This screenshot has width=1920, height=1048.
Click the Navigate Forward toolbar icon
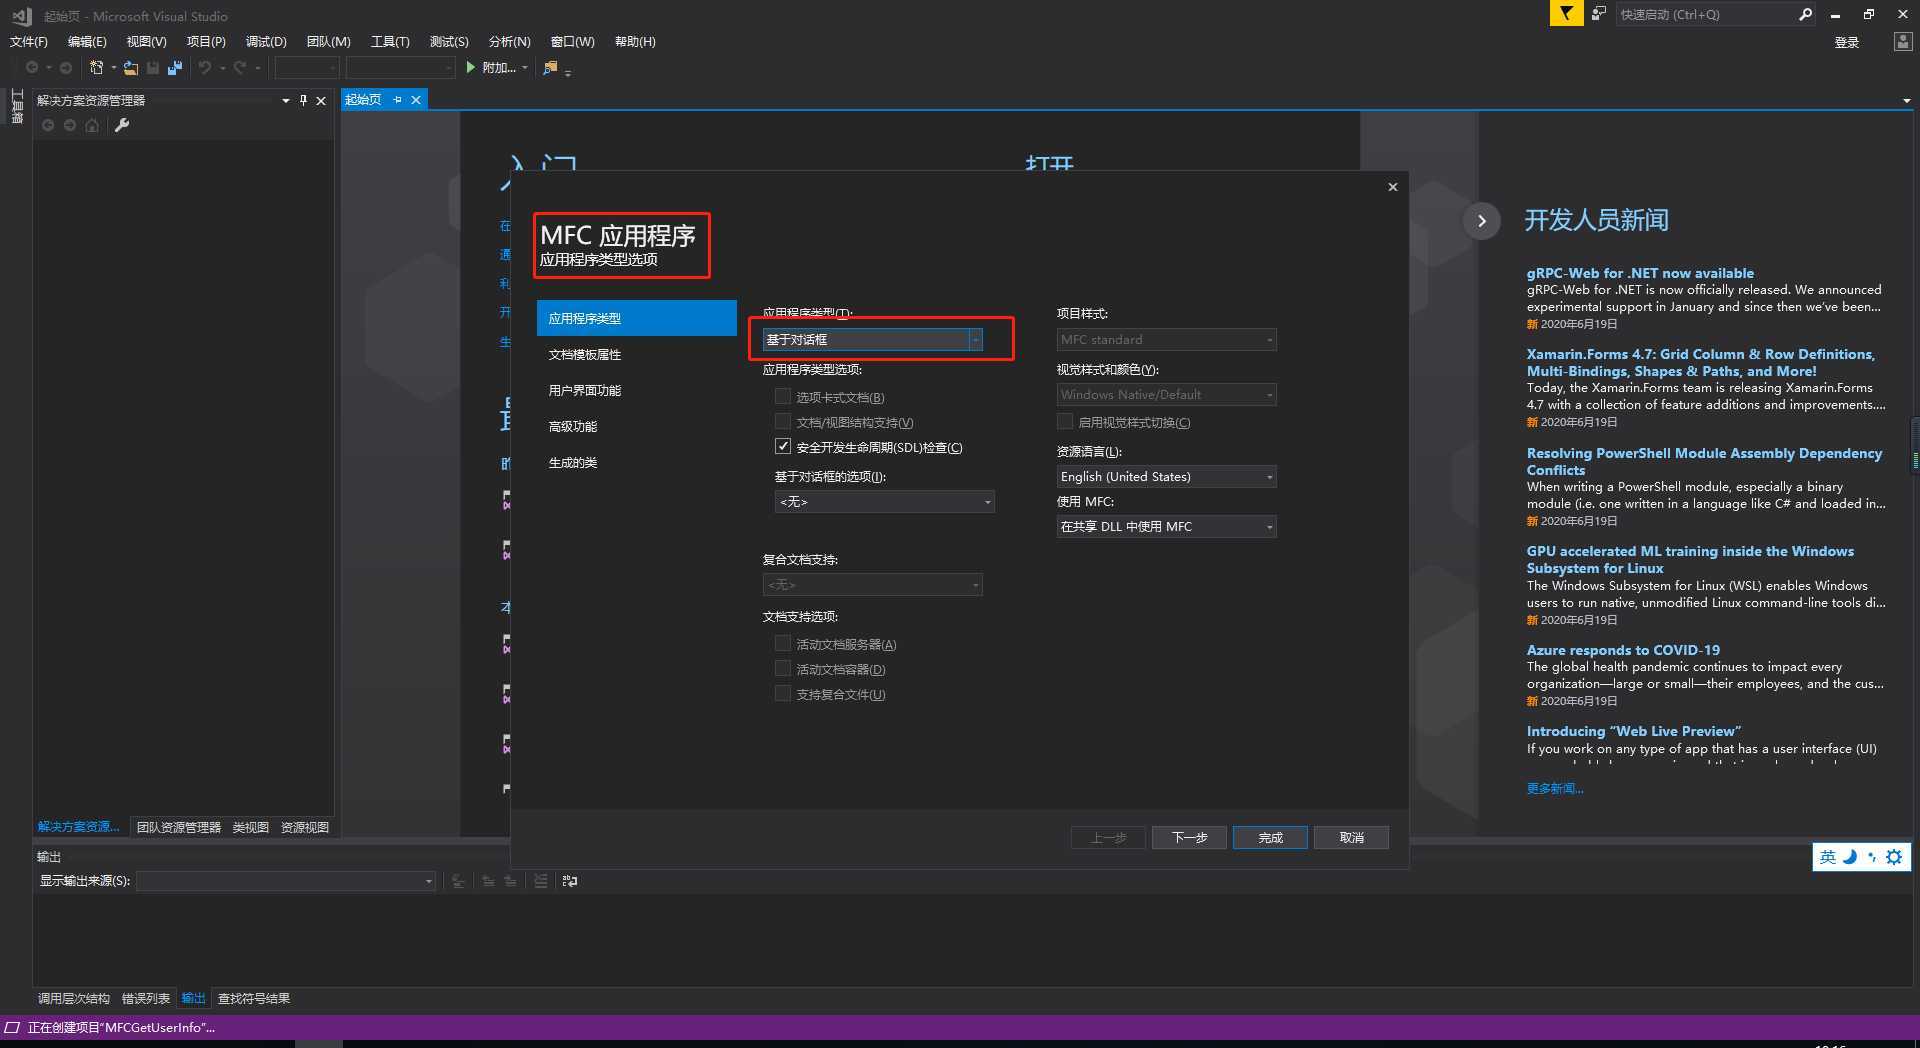[x=66, y=68]
